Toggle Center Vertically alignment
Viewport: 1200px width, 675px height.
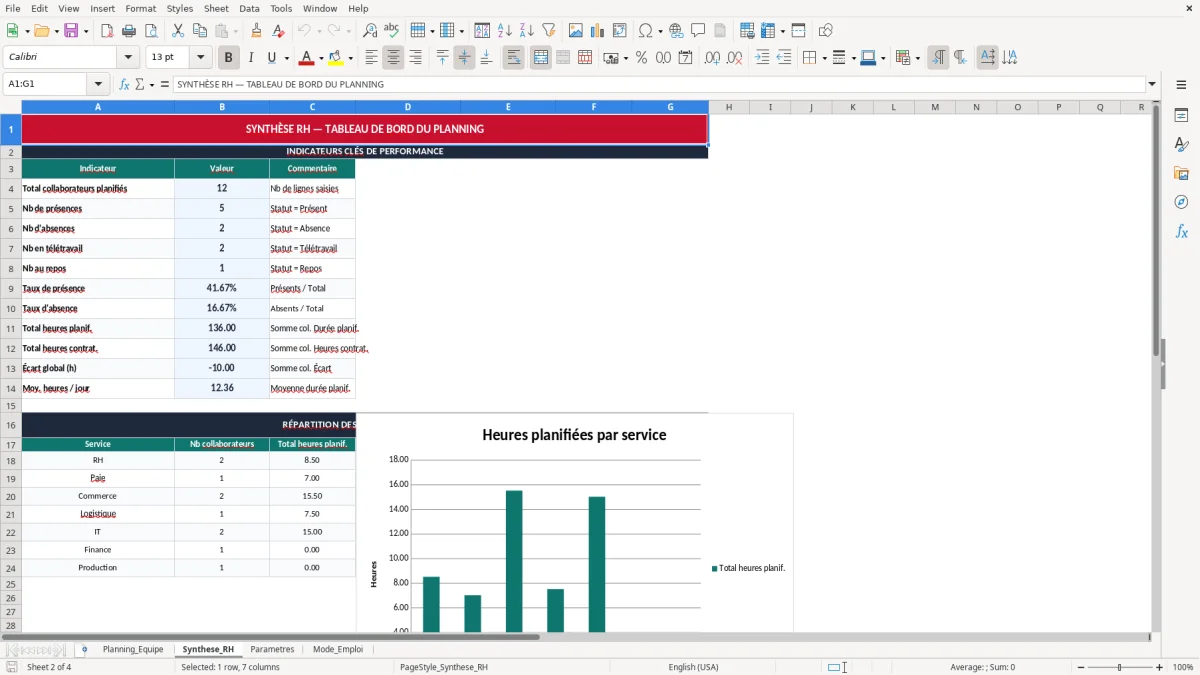(464, 58)
